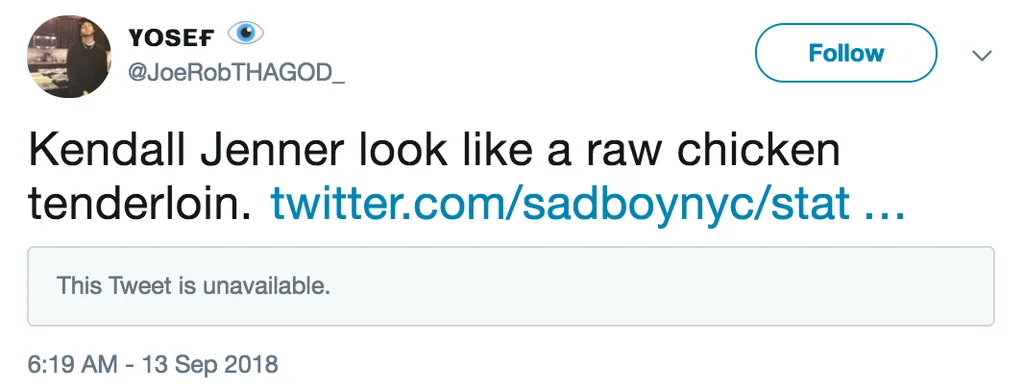This screenshot has width=1024, height=390.
Task: Open the down-arrow menu beside Follow
Action: [982, 56]
